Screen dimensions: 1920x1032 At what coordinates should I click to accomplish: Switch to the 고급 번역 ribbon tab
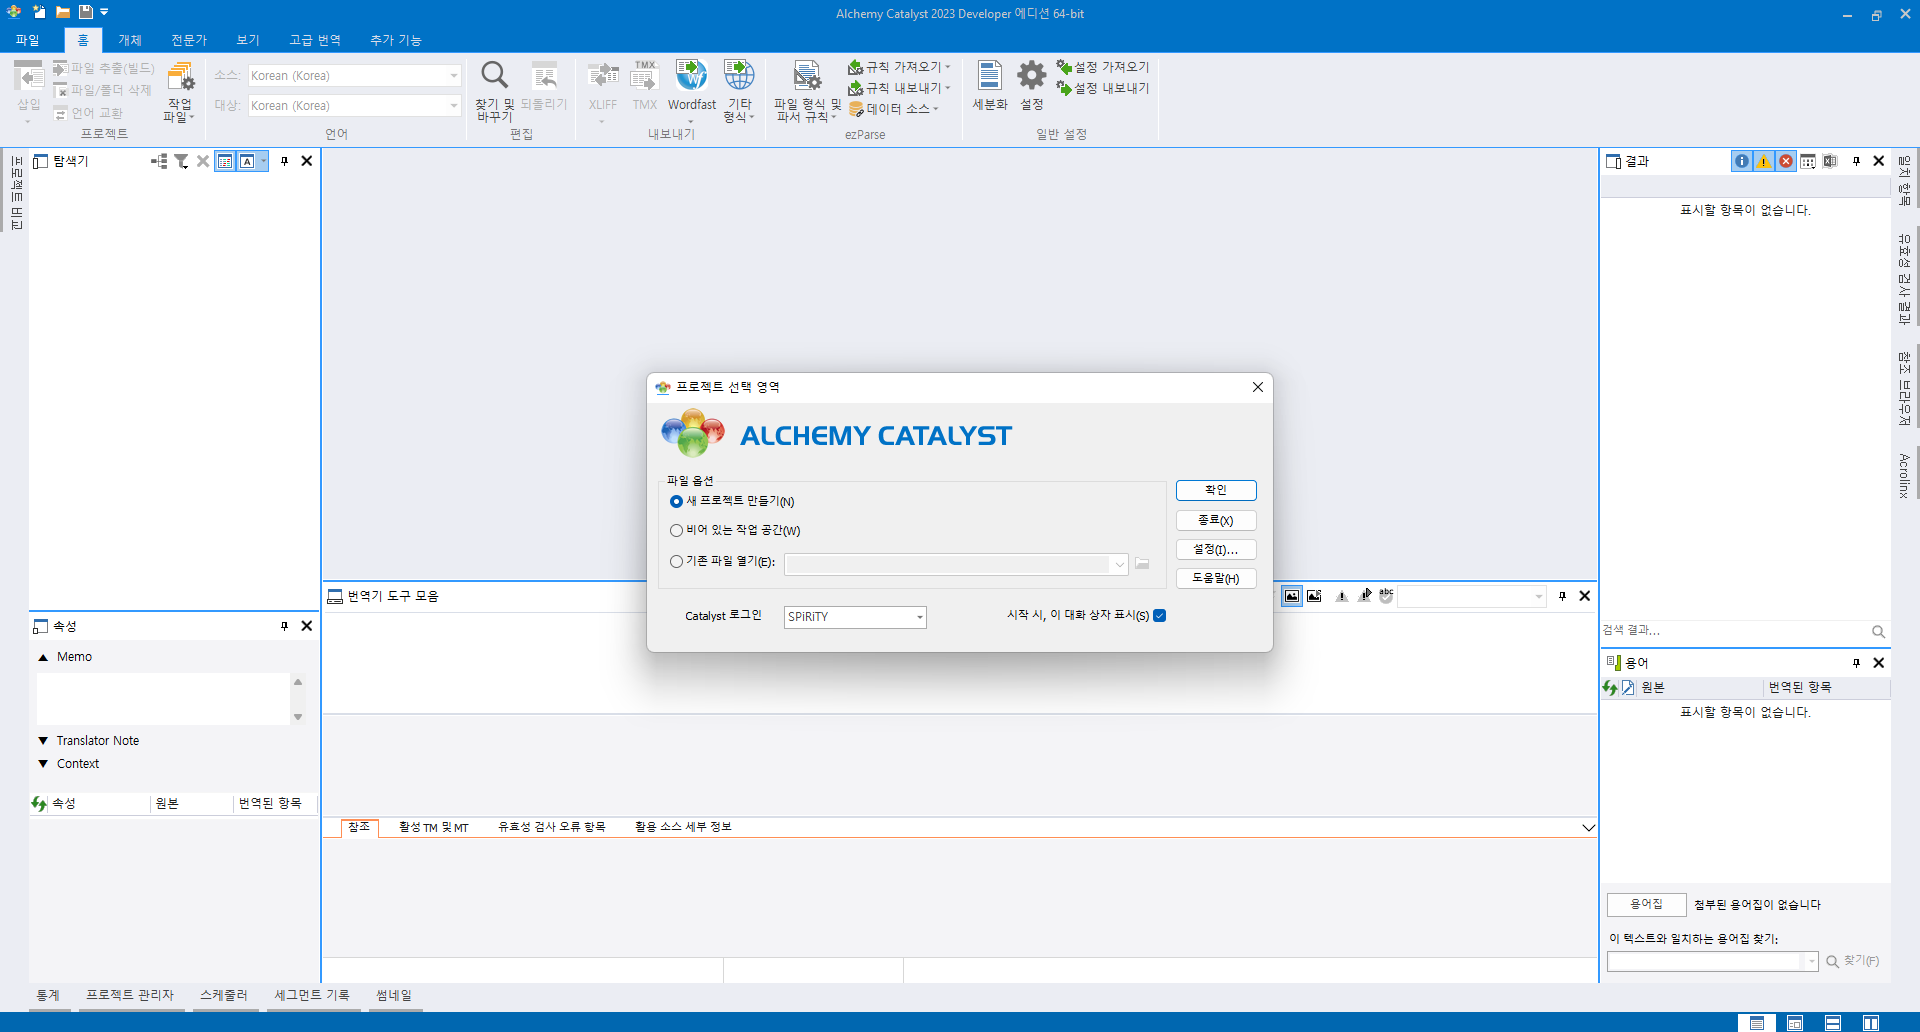pyautogui.click(x=315, y=40)
